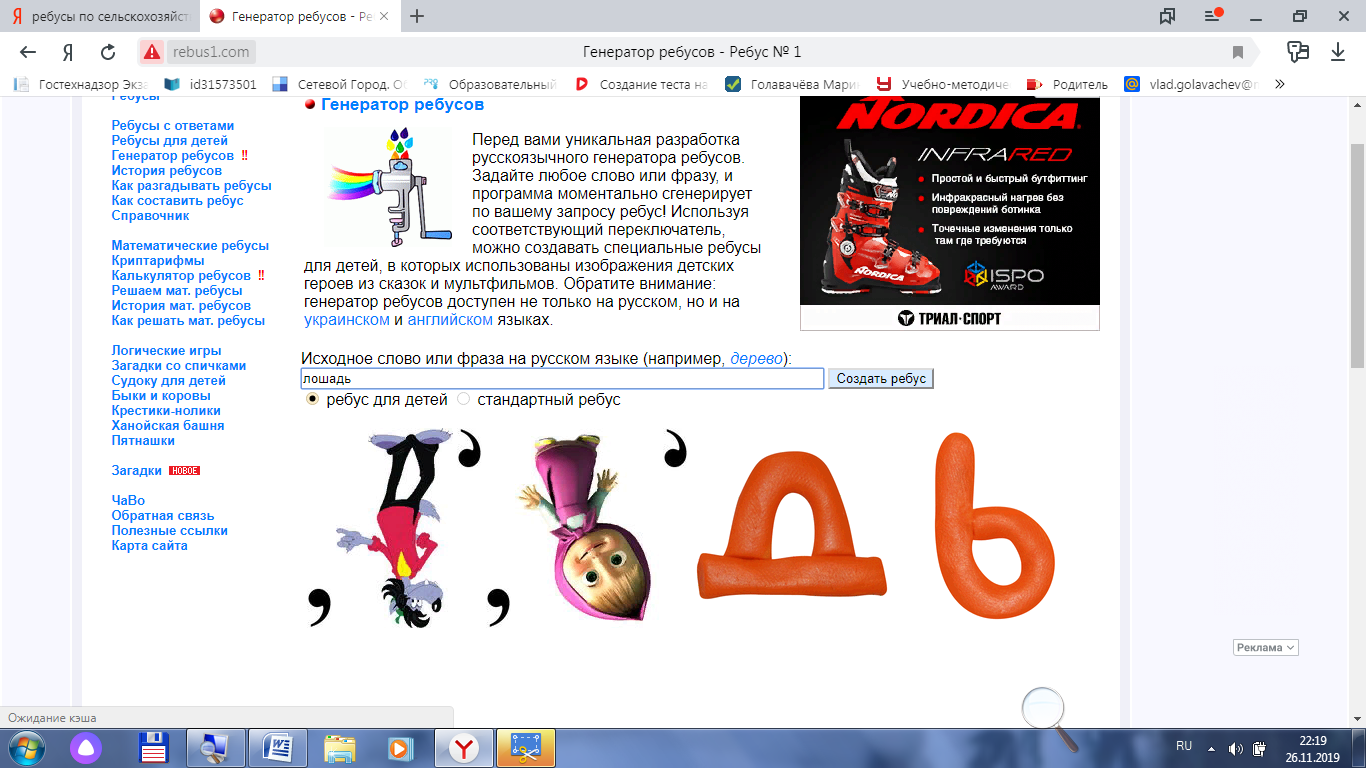Open the 'Учебно-методиче' bookmark

942,84
